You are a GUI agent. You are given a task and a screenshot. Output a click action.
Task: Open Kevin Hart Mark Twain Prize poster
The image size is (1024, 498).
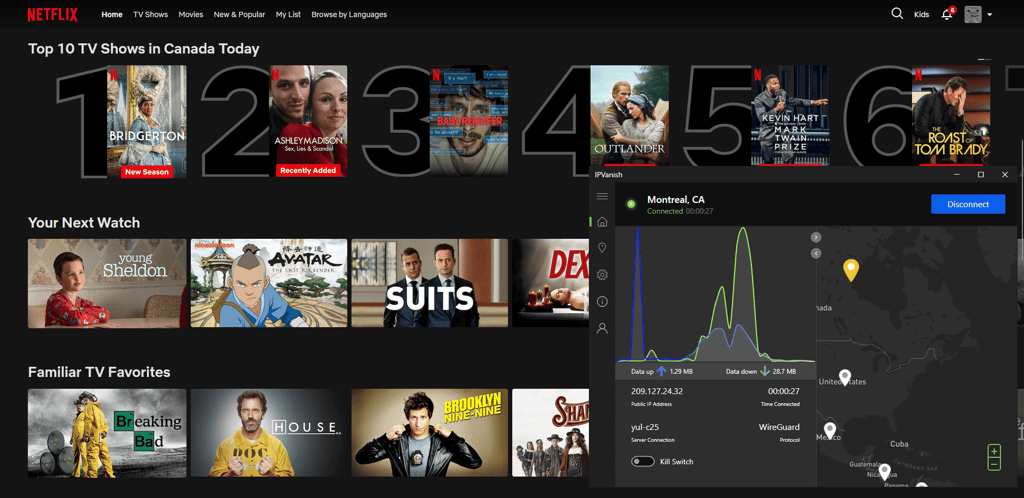click(x=790, y=116)
